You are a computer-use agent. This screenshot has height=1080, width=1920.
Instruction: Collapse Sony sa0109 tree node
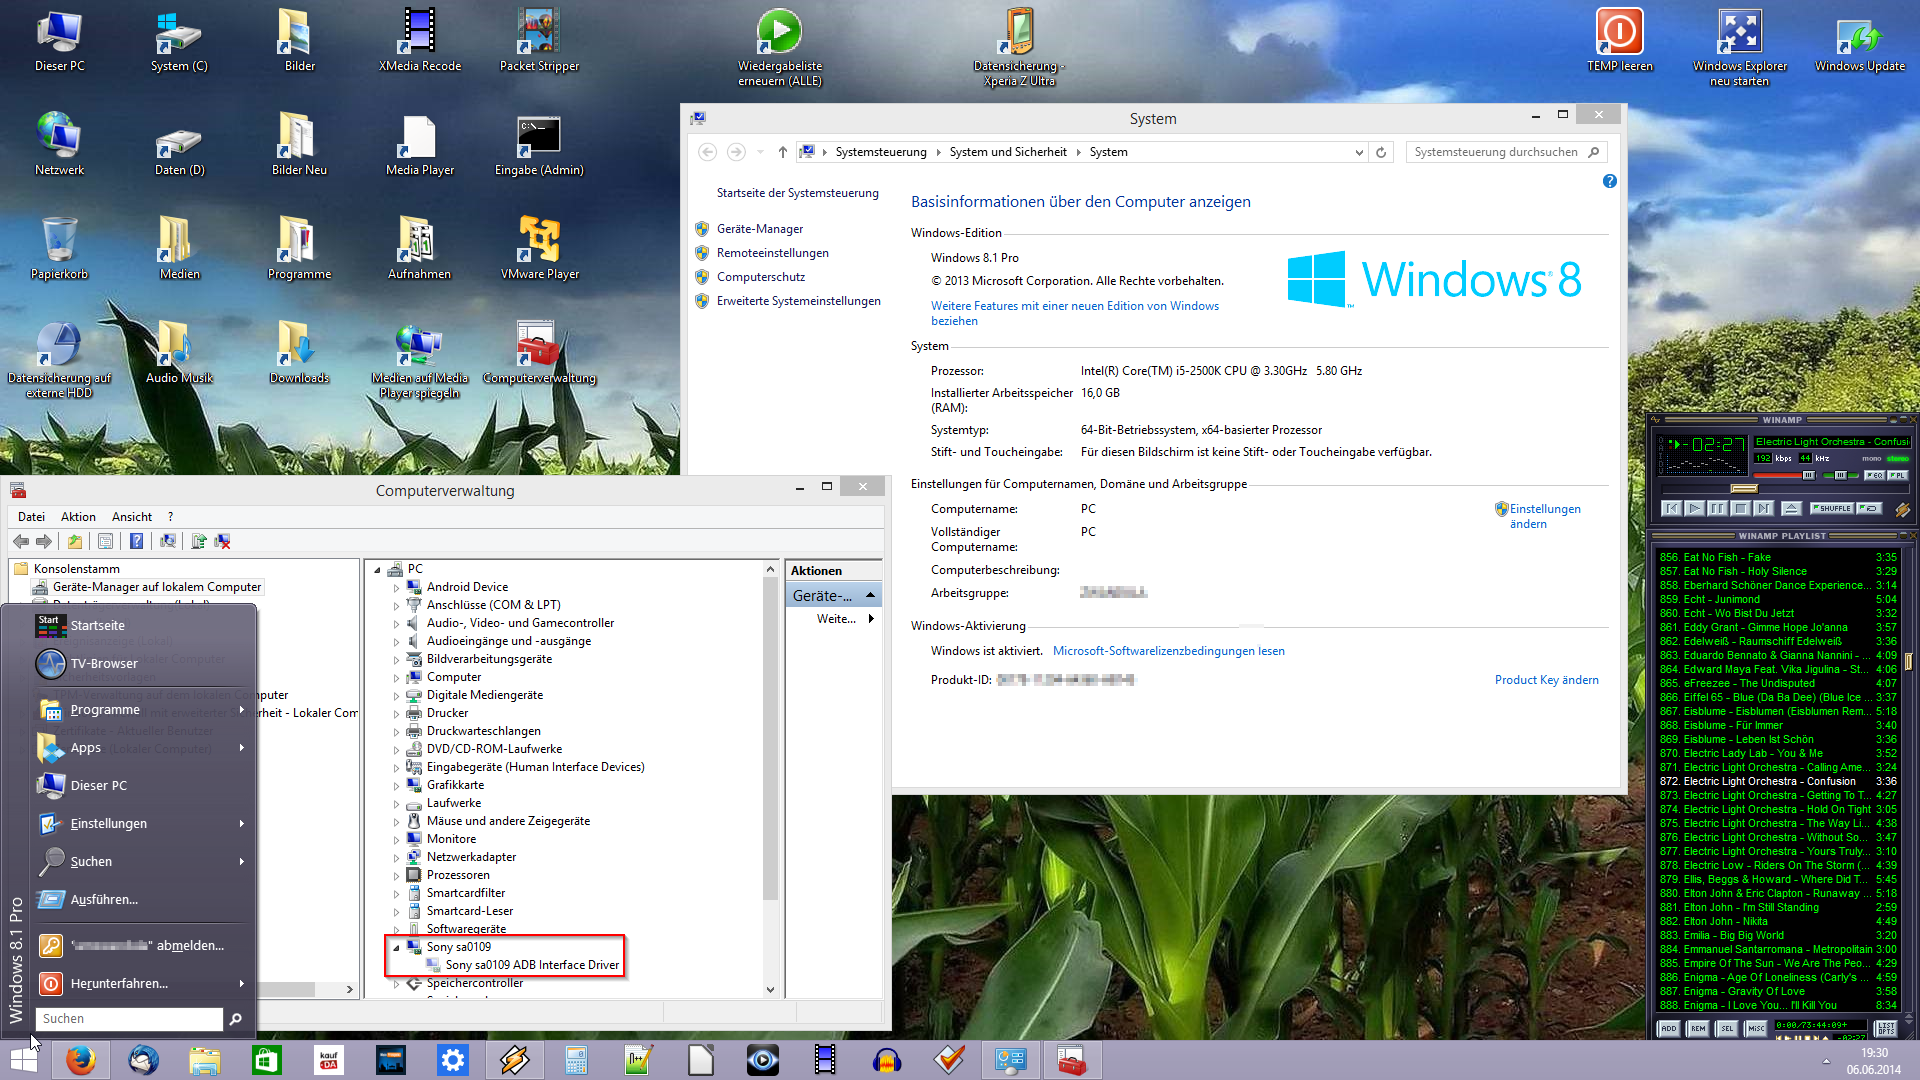point(396,947)
